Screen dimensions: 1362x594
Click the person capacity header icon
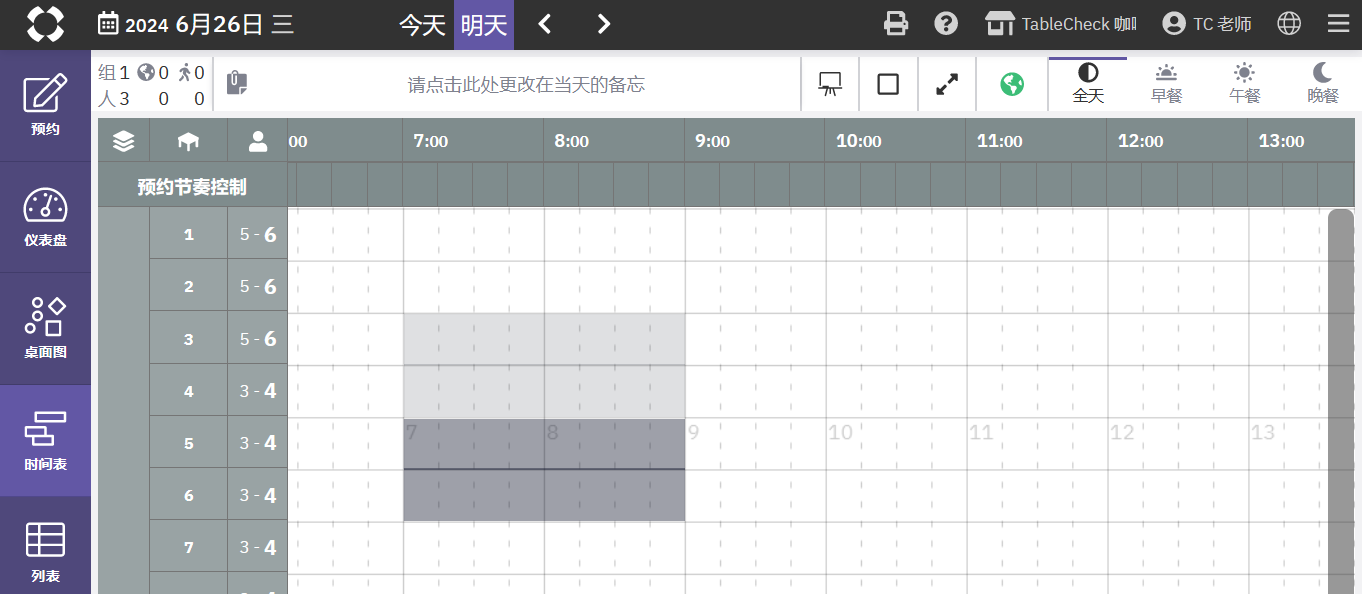258,141
